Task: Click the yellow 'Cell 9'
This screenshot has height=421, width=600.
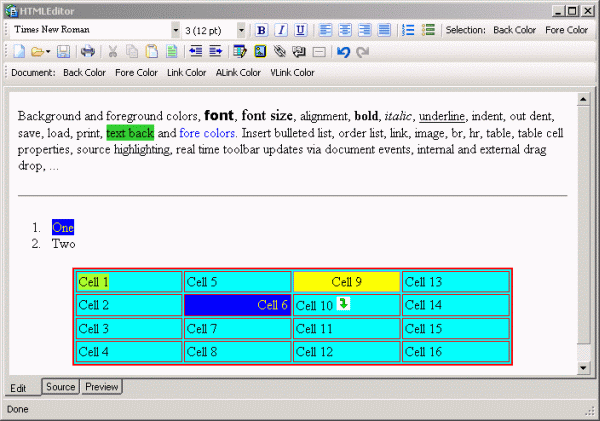Action: [x=347, y=282]
